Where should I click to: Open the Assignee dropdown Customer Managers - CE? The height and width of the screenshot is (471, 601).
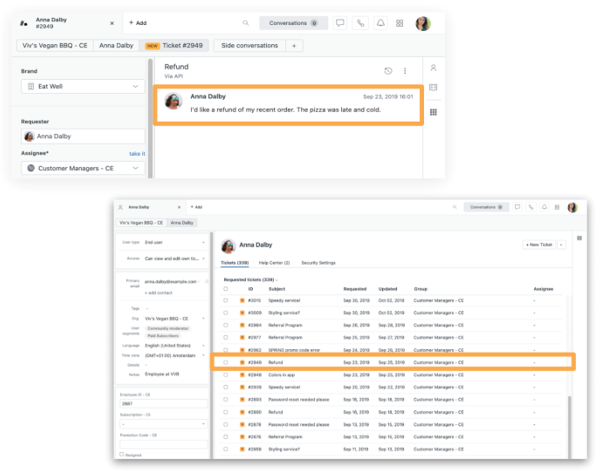pos(82,168)
